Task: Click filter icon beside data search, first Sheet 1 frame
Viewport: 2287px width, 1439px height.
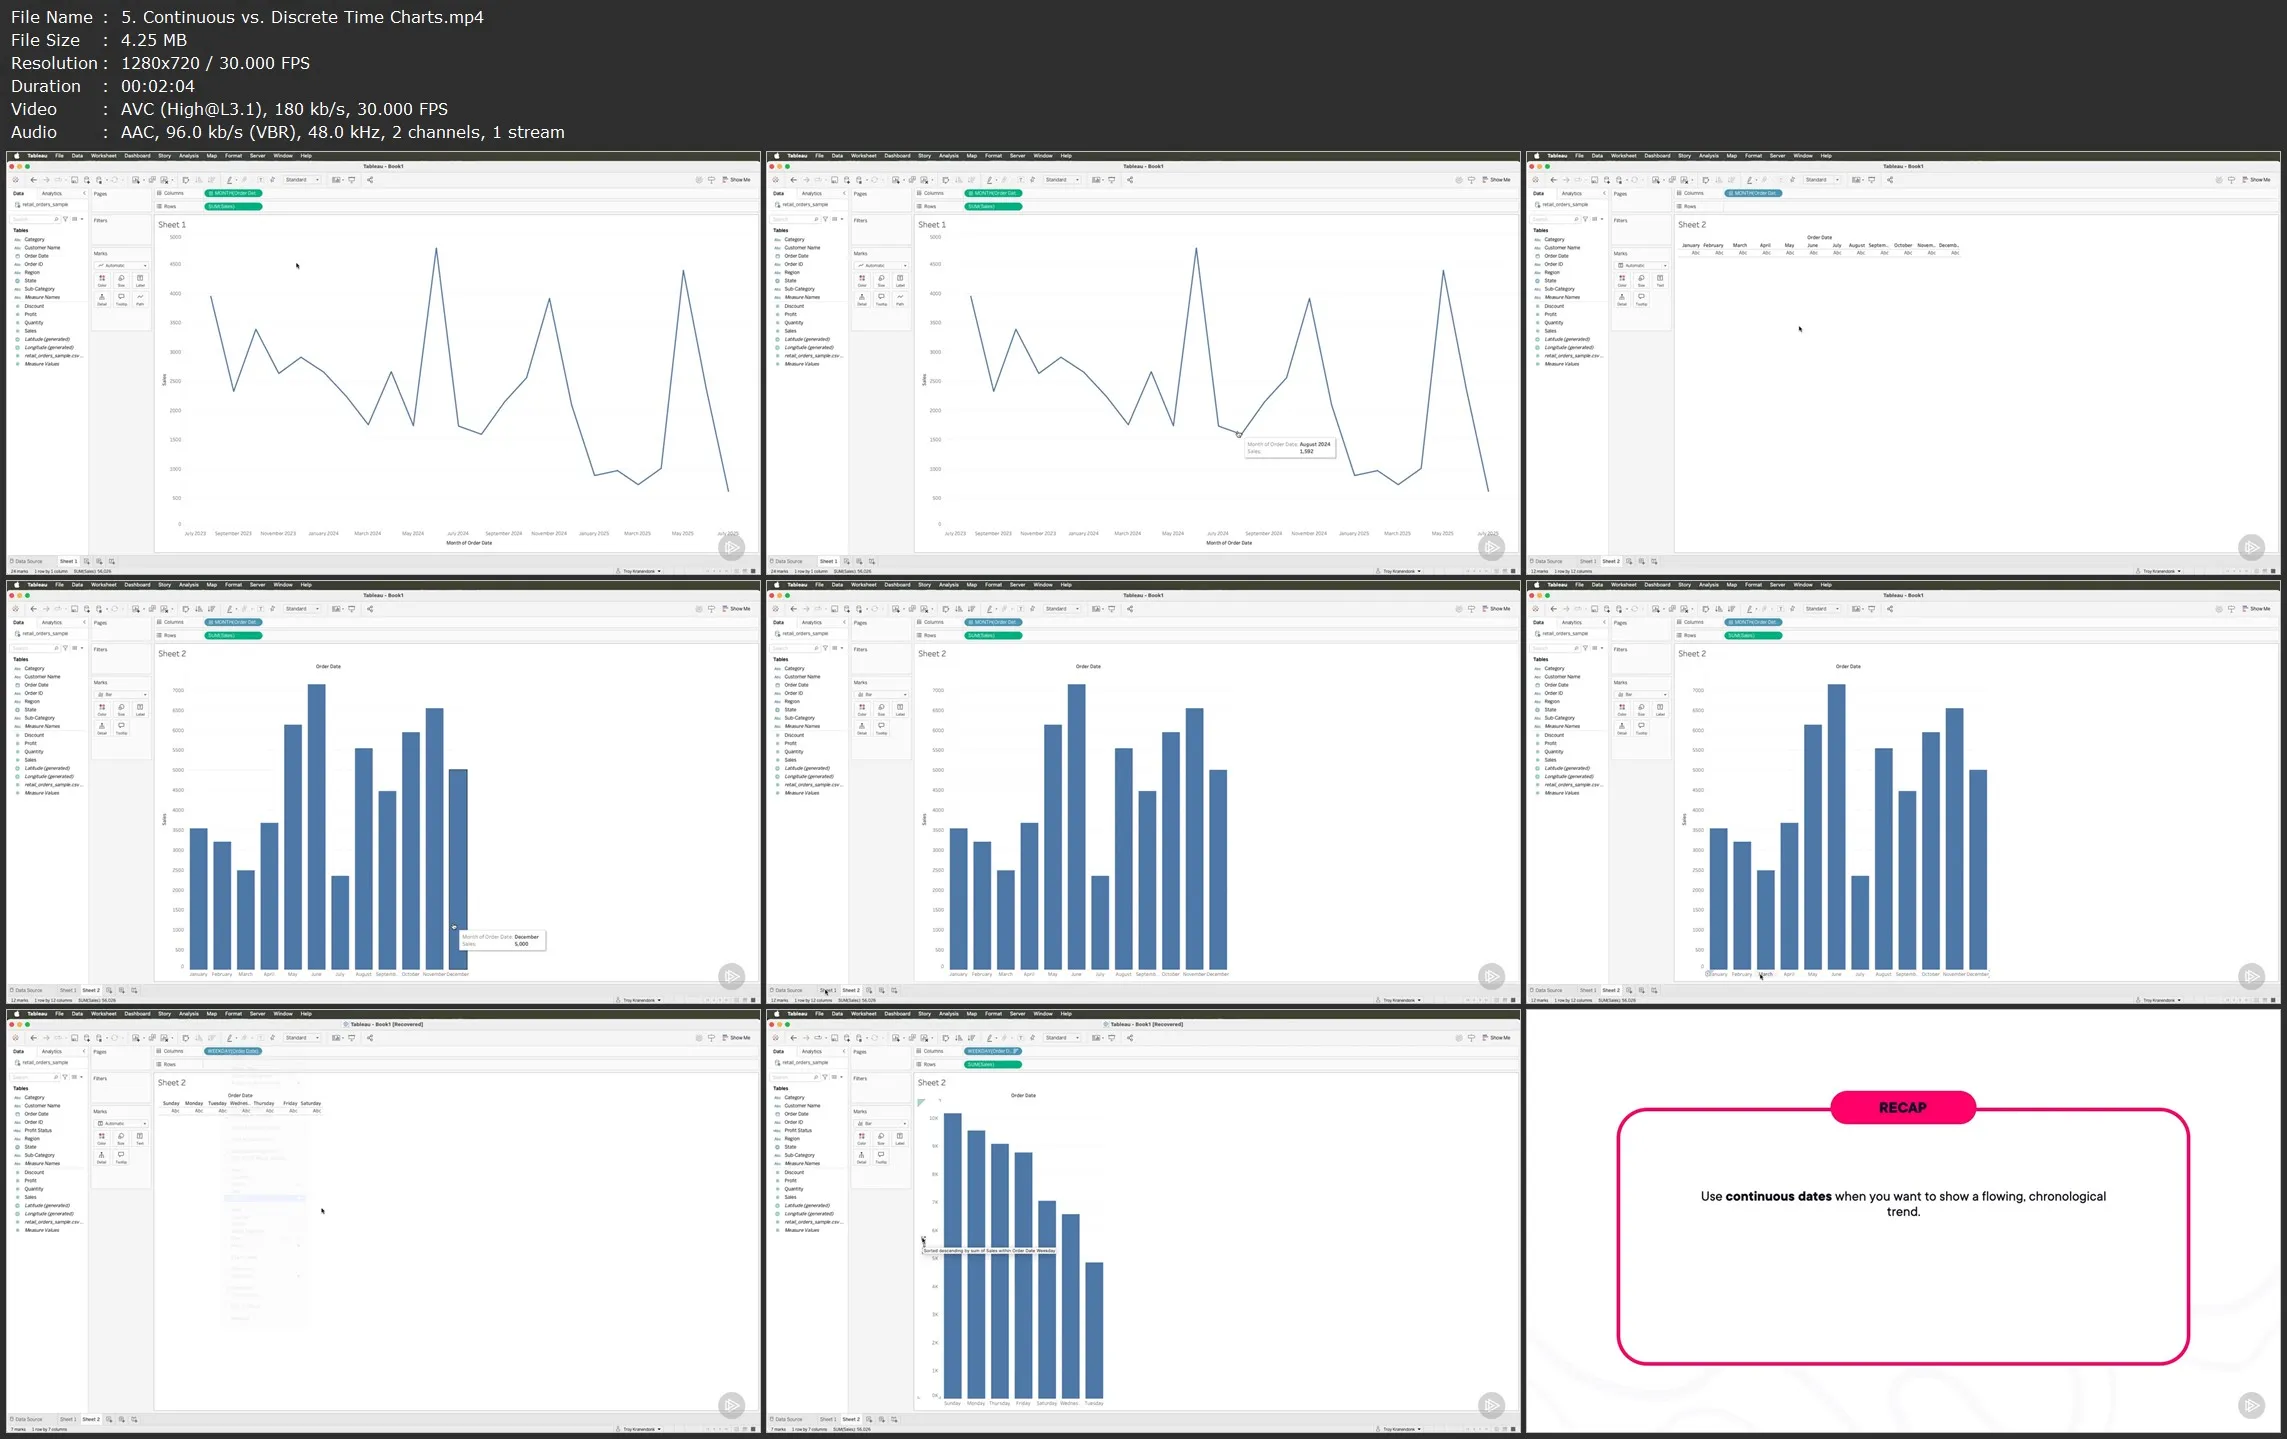Action: (66, 219)
